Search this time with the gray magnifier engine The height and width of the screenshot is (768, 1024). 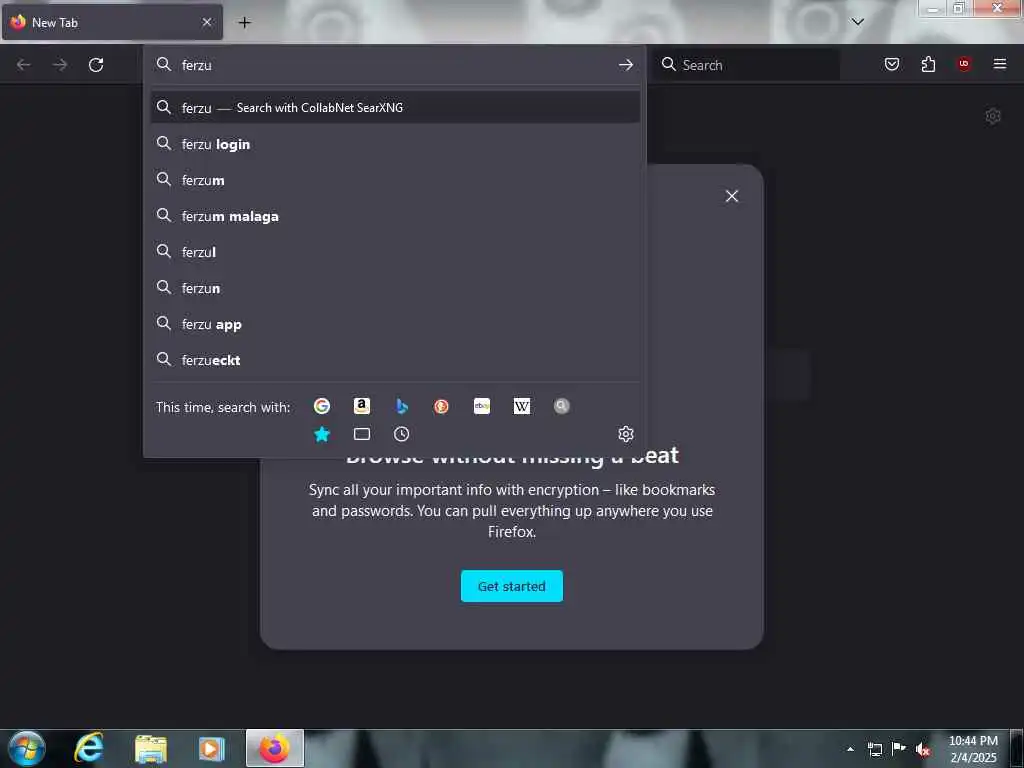pos(562,406)
